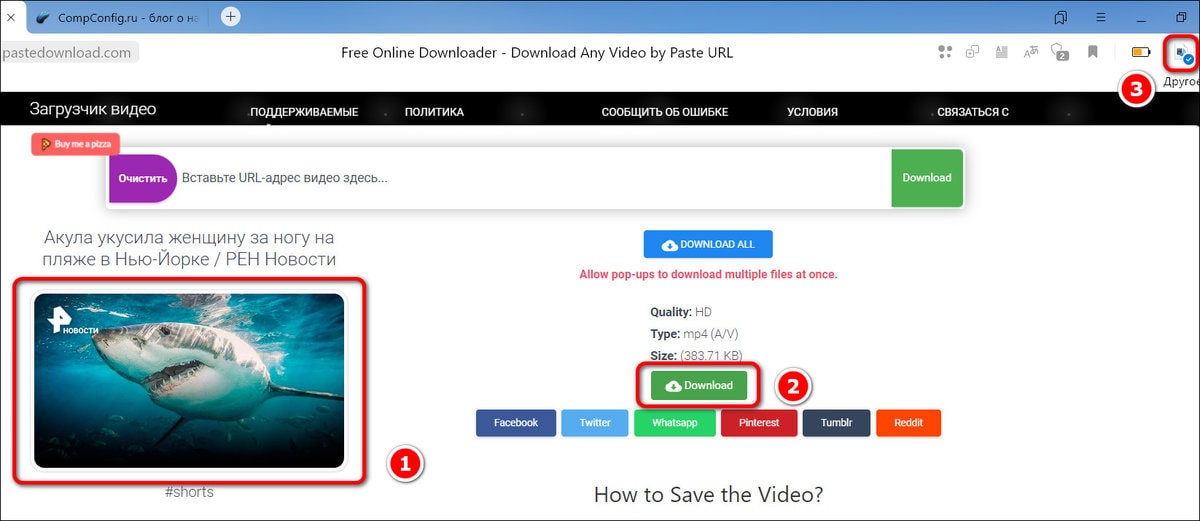The width and height of the screenshot is (1200, 521).
Task: Click the Type: mp4 (A/V) text
Action: (x=694, y=333)
